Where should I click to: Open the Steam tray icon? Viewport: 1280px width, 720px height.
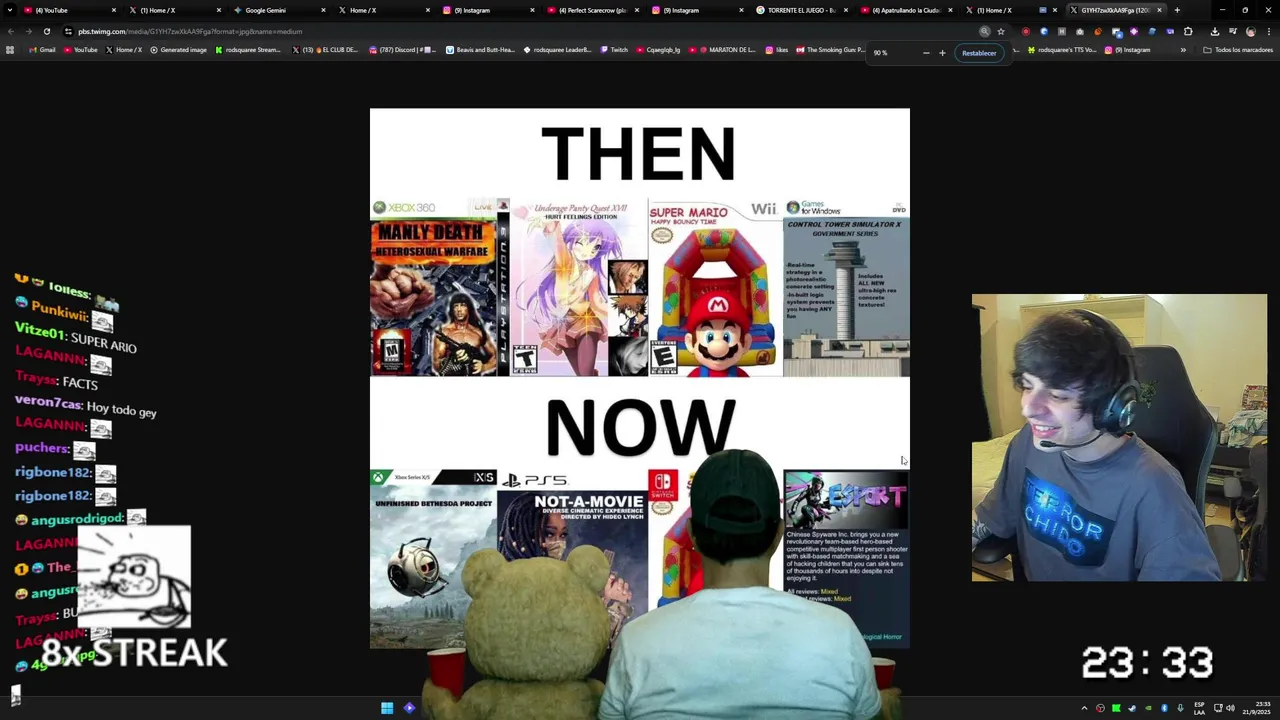tap(1132, 708)
